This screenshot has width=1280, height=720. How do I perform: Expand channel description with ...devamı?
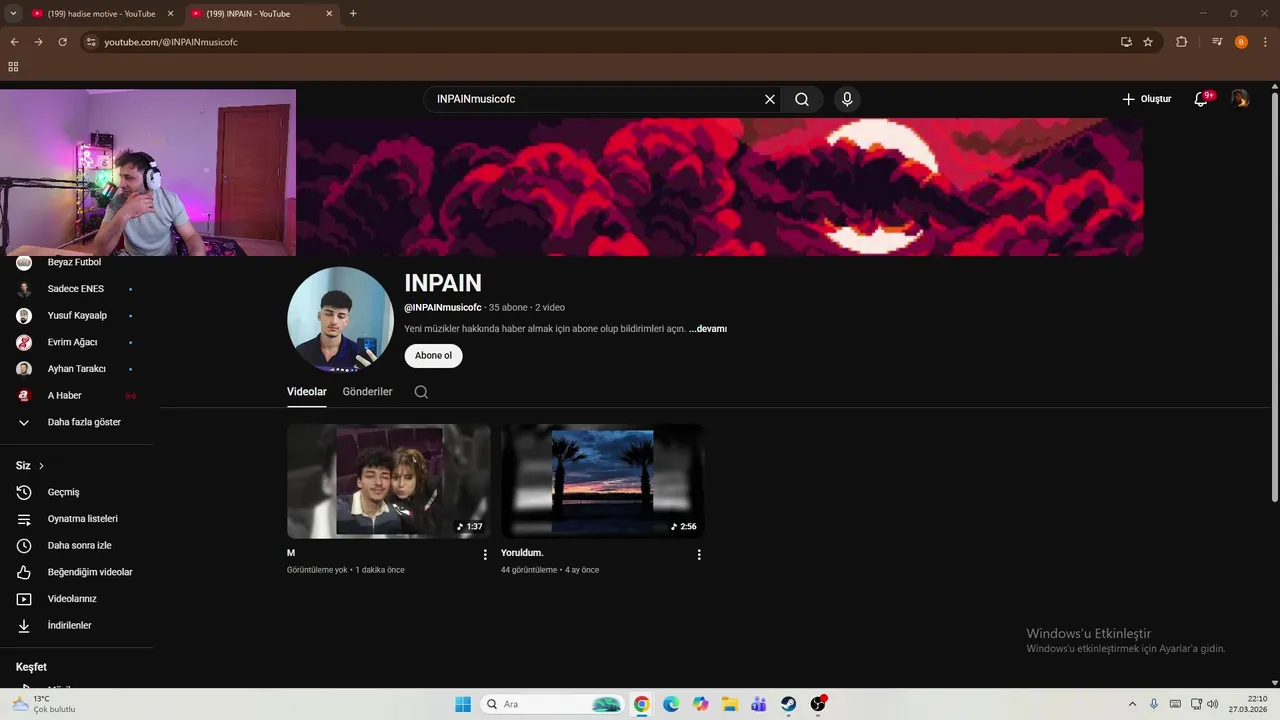click(708, 329)
